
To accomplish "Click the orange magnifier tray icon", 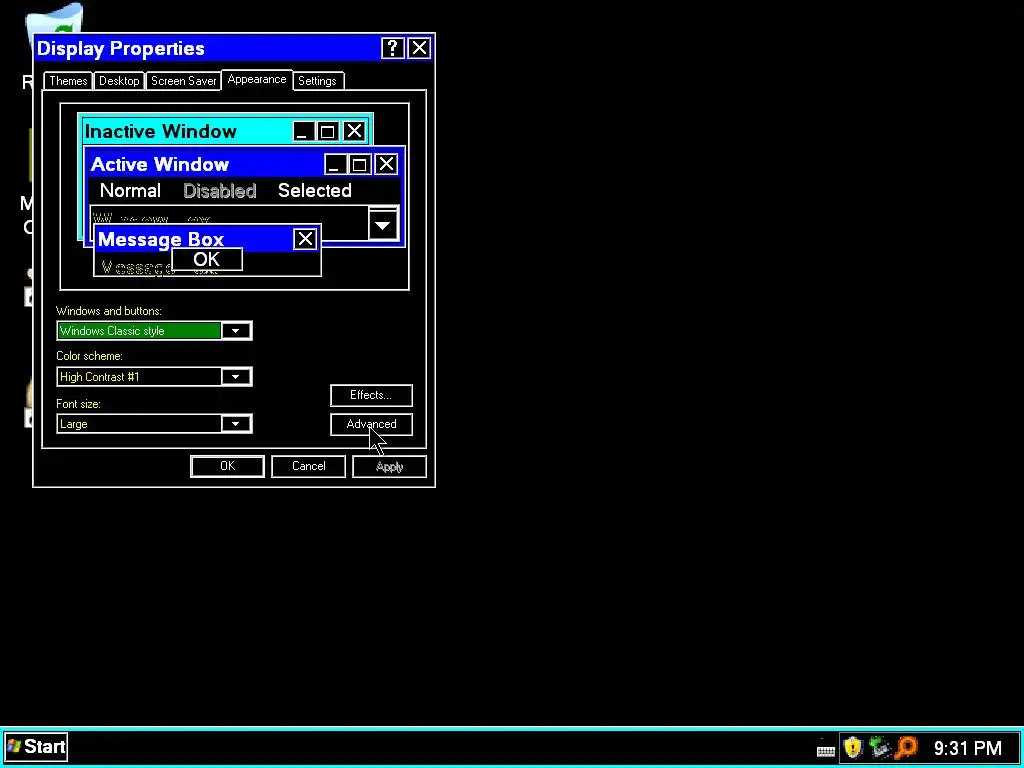I will click(x=906, y=747).
